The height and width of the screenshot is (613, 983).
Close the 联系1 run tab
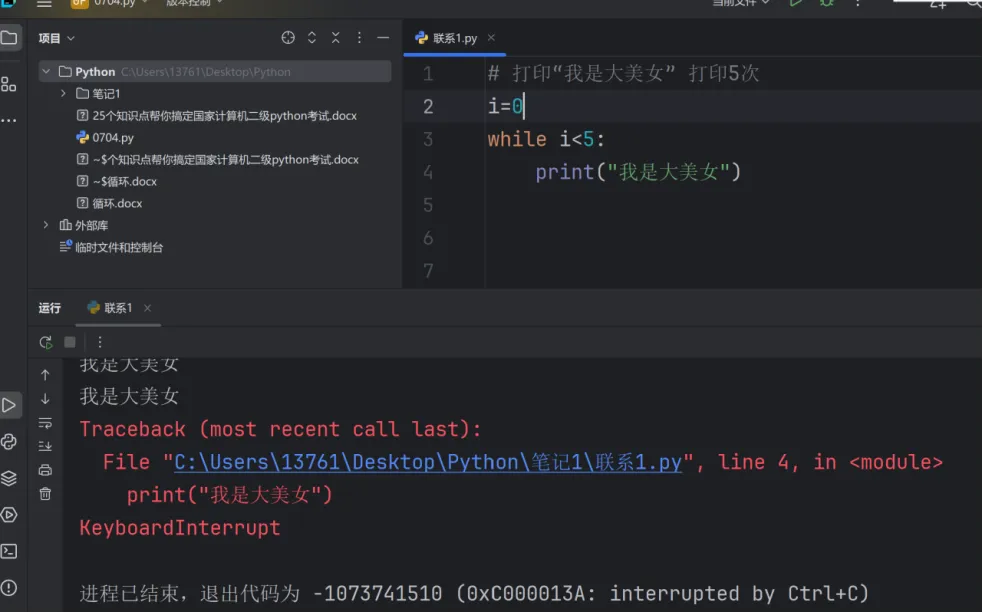click(x=147, y=308)
